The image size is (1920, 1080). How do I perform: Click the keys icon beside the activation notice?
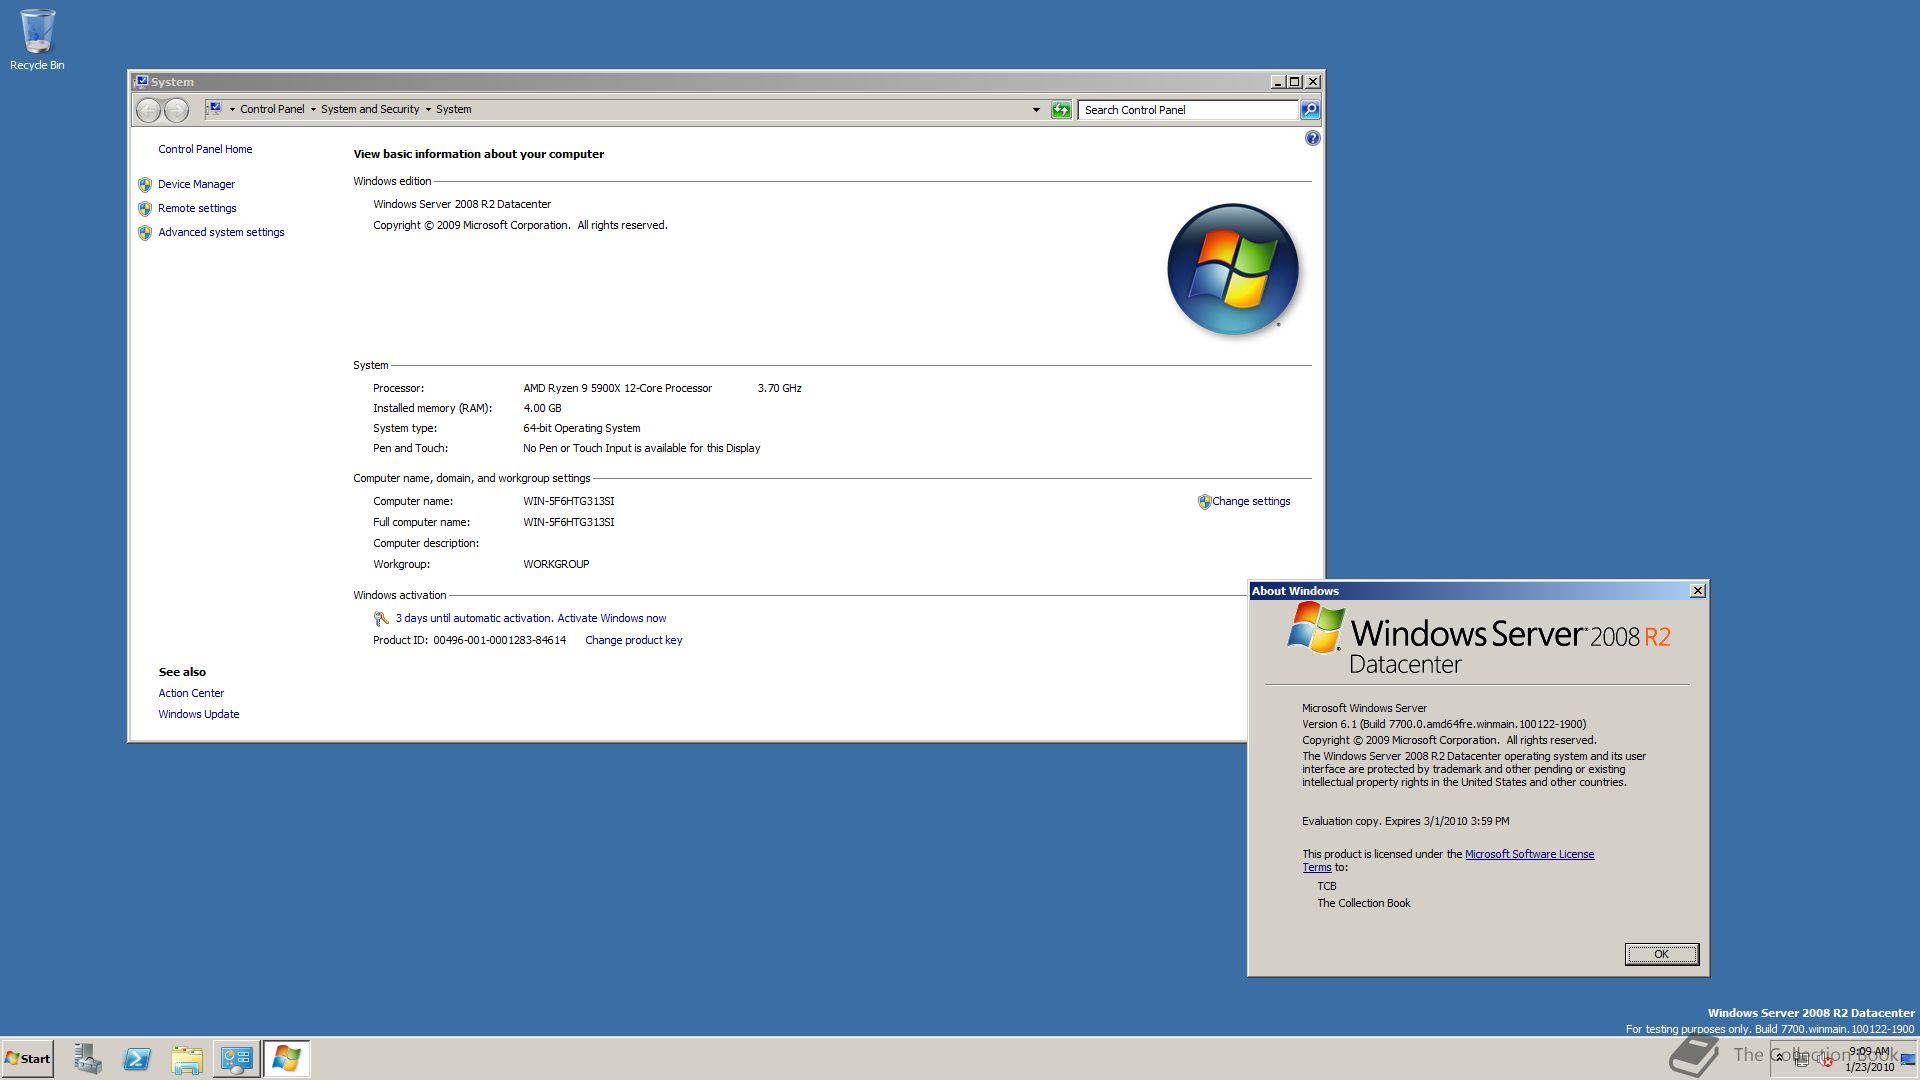[381, 619]
